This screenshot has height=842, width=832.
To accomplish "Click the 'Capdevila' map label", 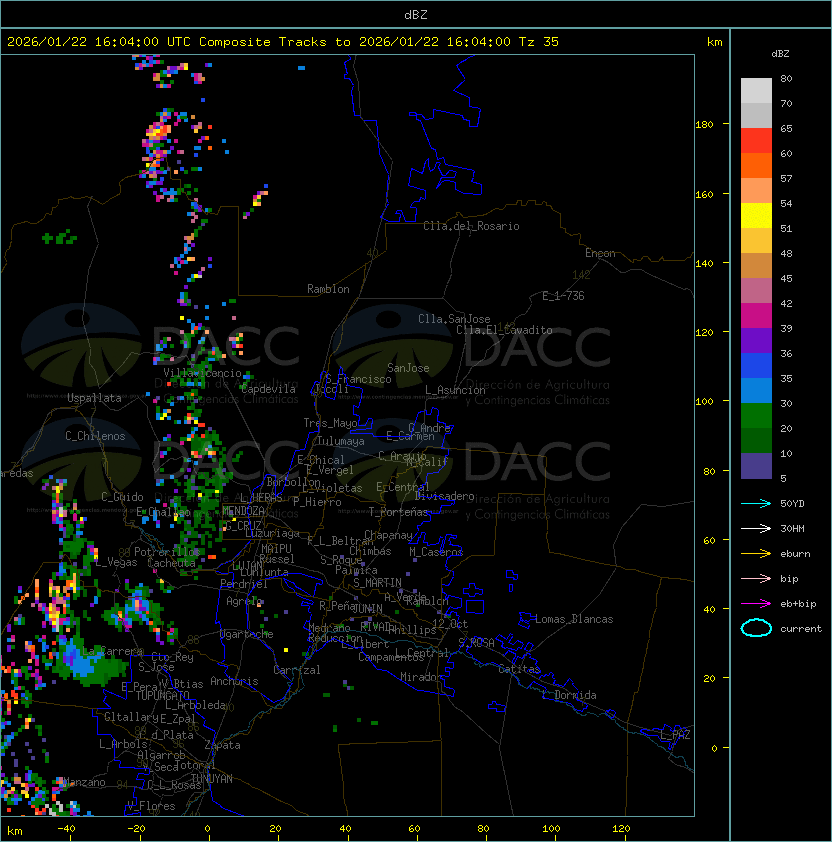I will click(268, 389).
